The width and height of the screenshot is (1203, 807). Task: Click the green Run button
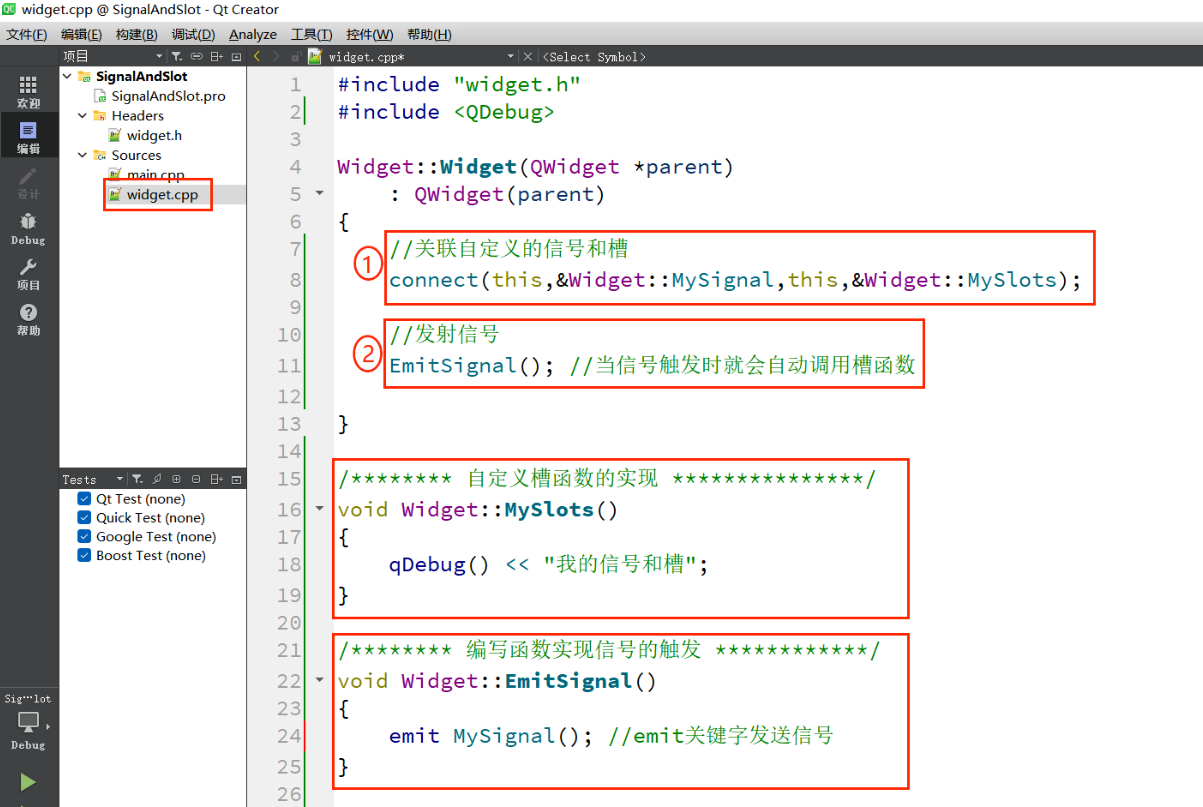pyautogui.click(x=28, y=782)
